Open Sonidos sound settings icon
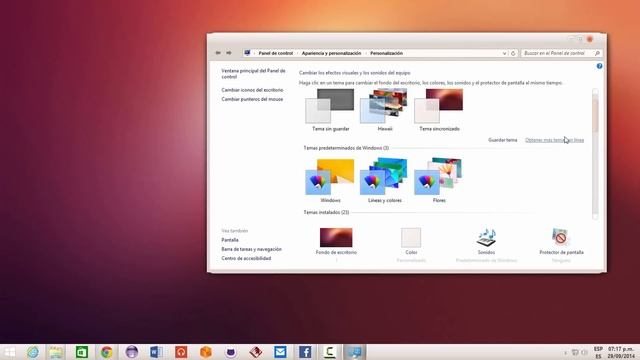640x360 pixels. pos(486,238)
